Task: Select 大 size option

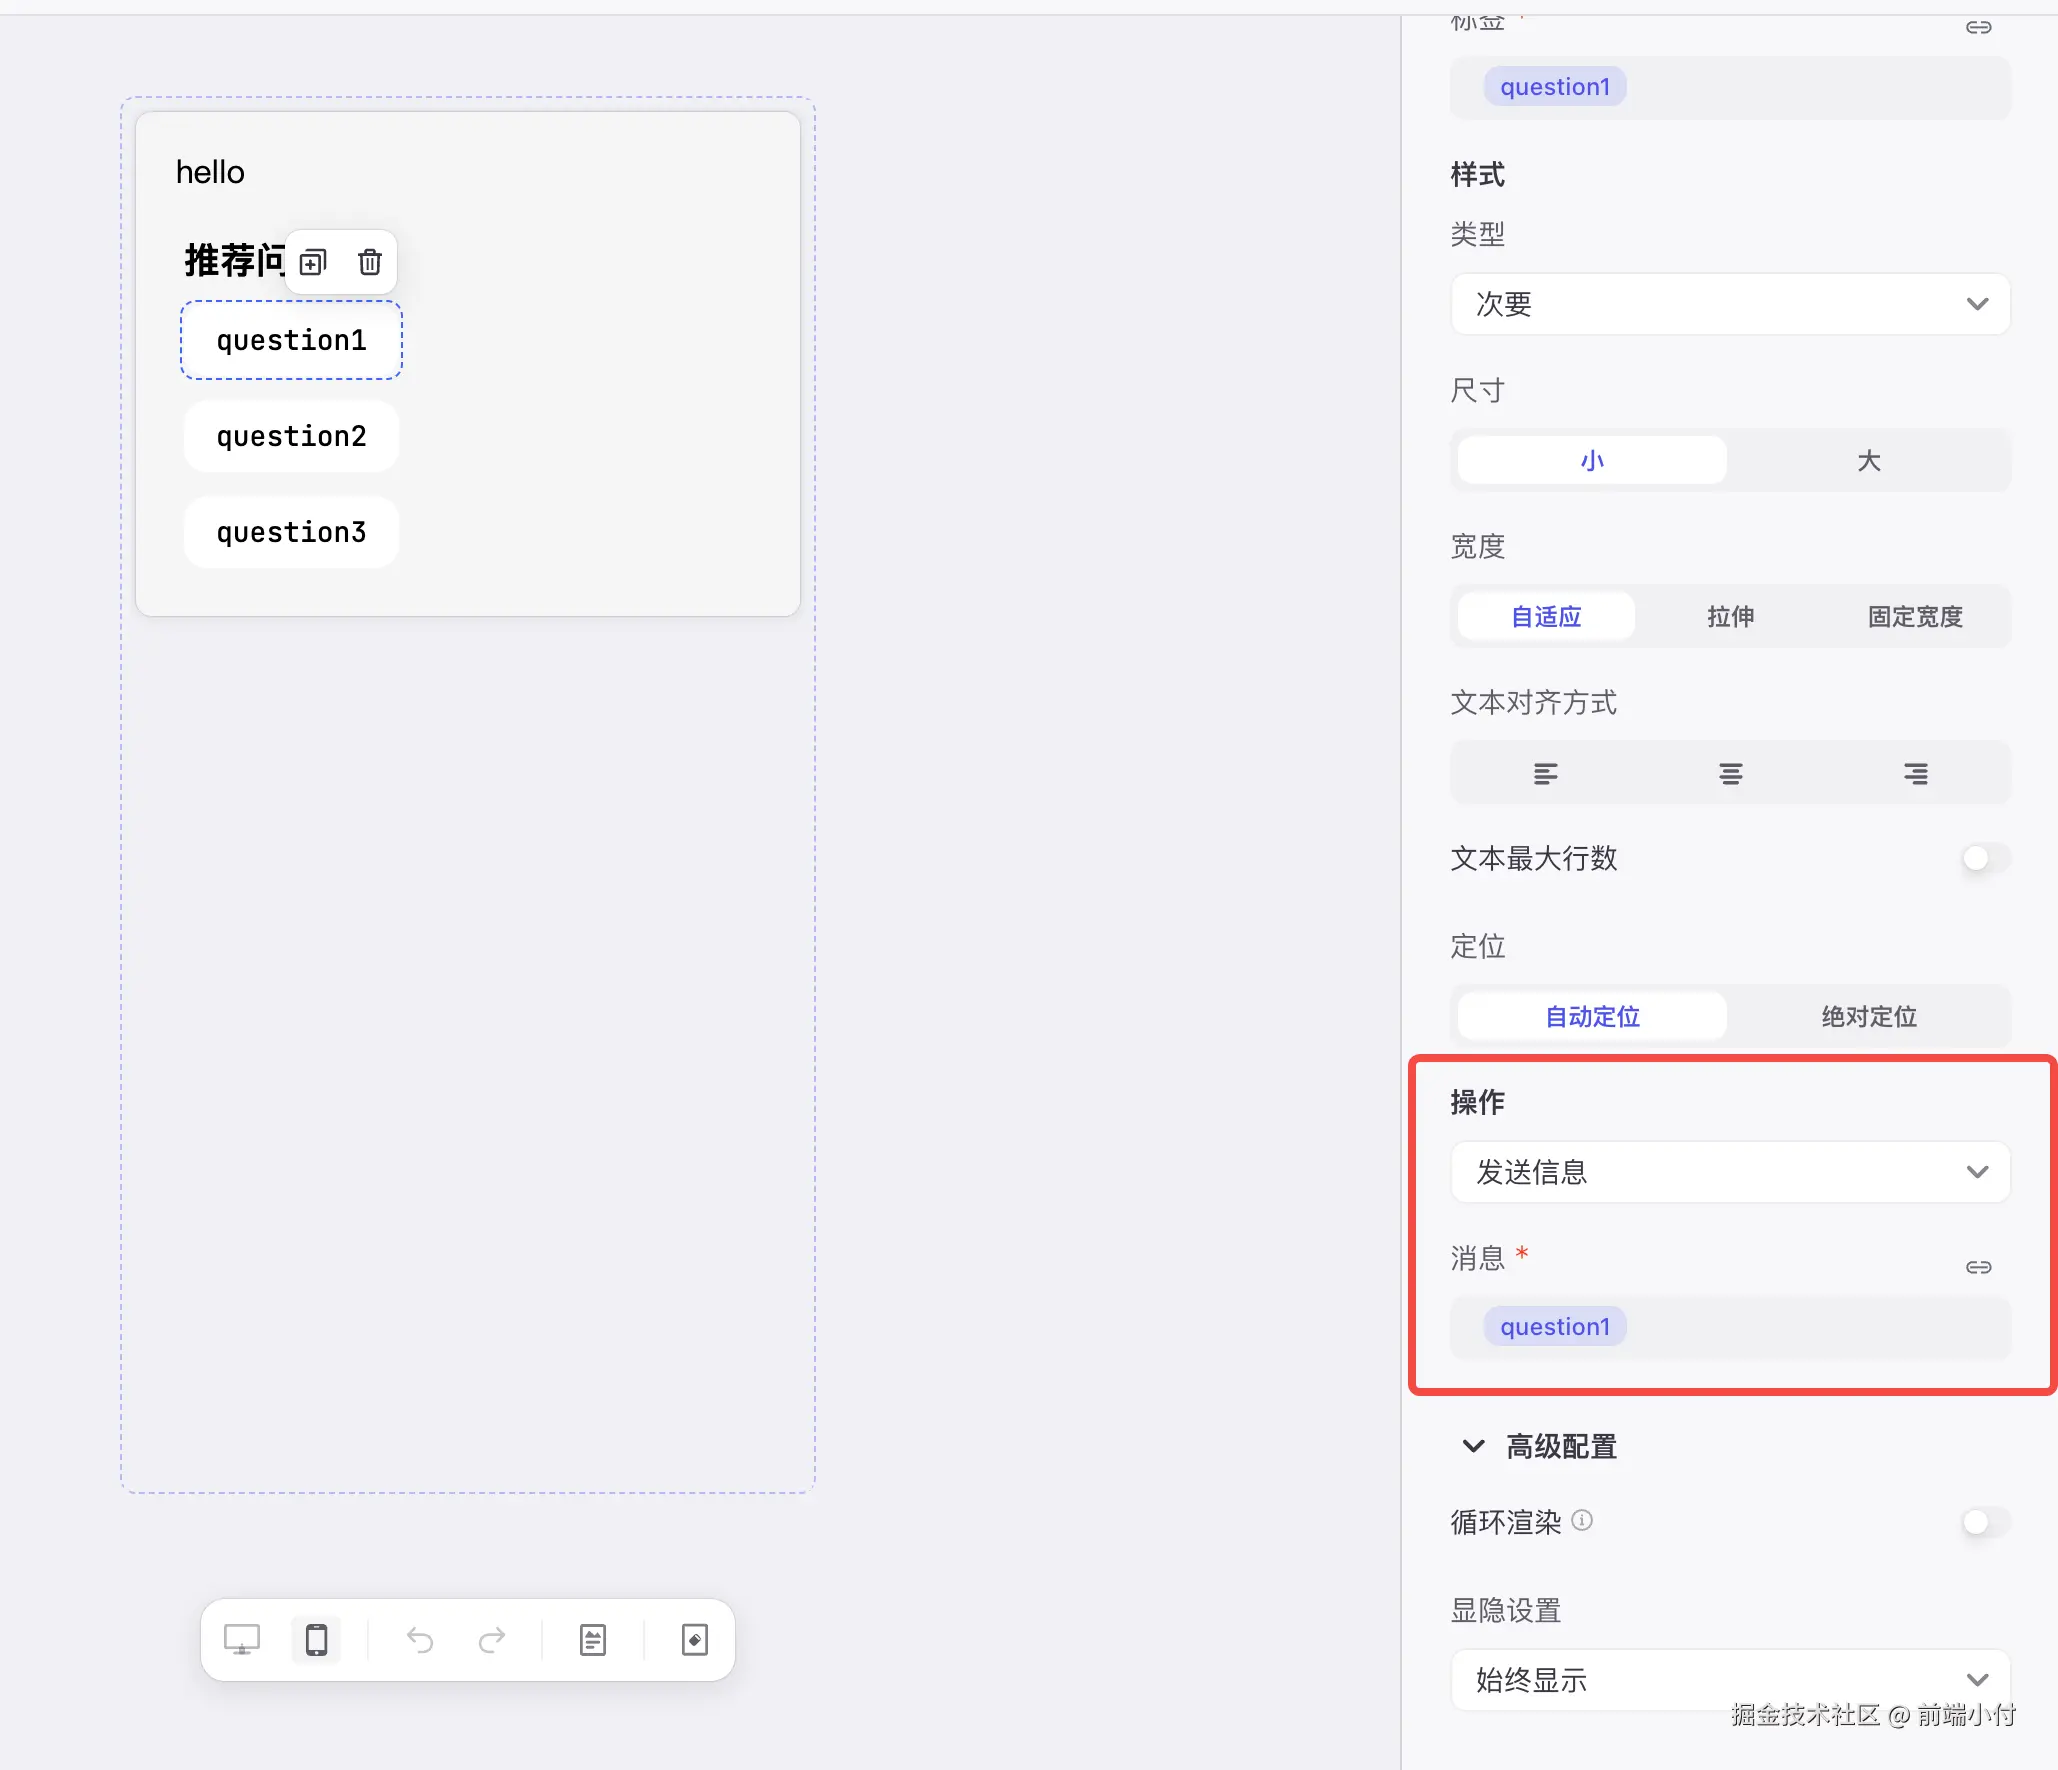Action: (1868, 460)
